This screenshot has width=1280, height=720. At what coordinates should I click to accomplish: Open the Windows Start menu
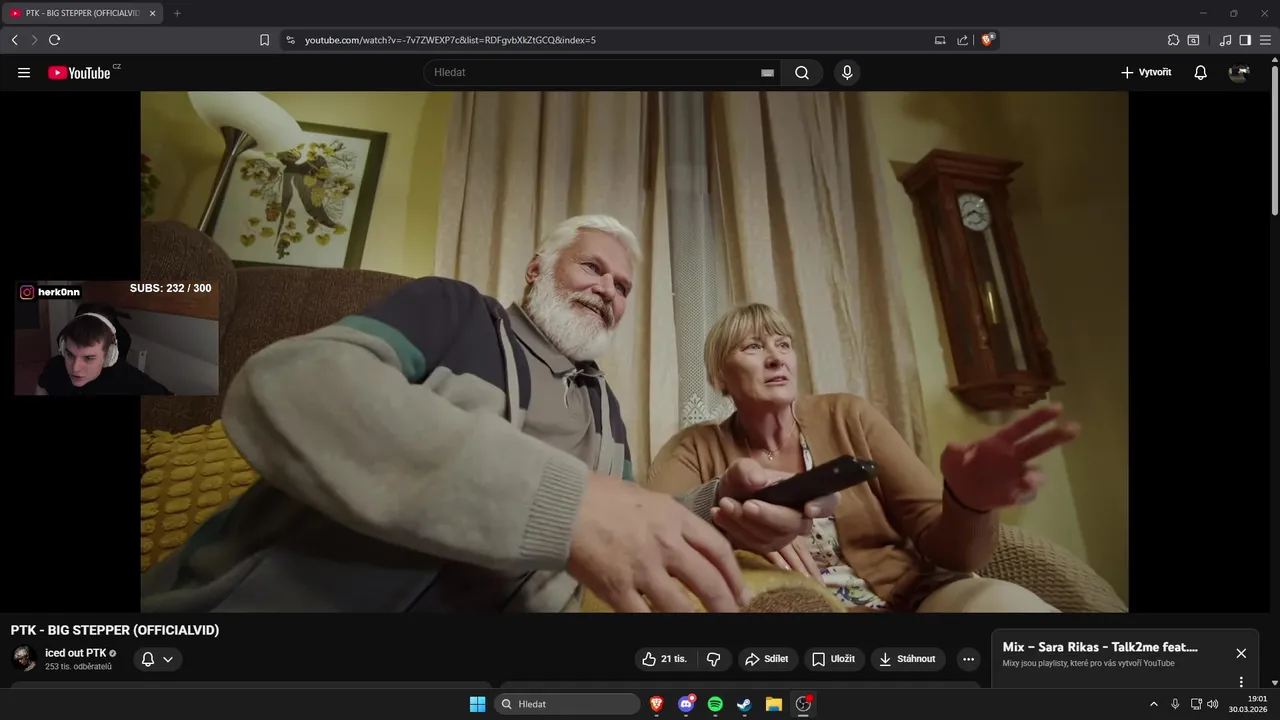478,704
